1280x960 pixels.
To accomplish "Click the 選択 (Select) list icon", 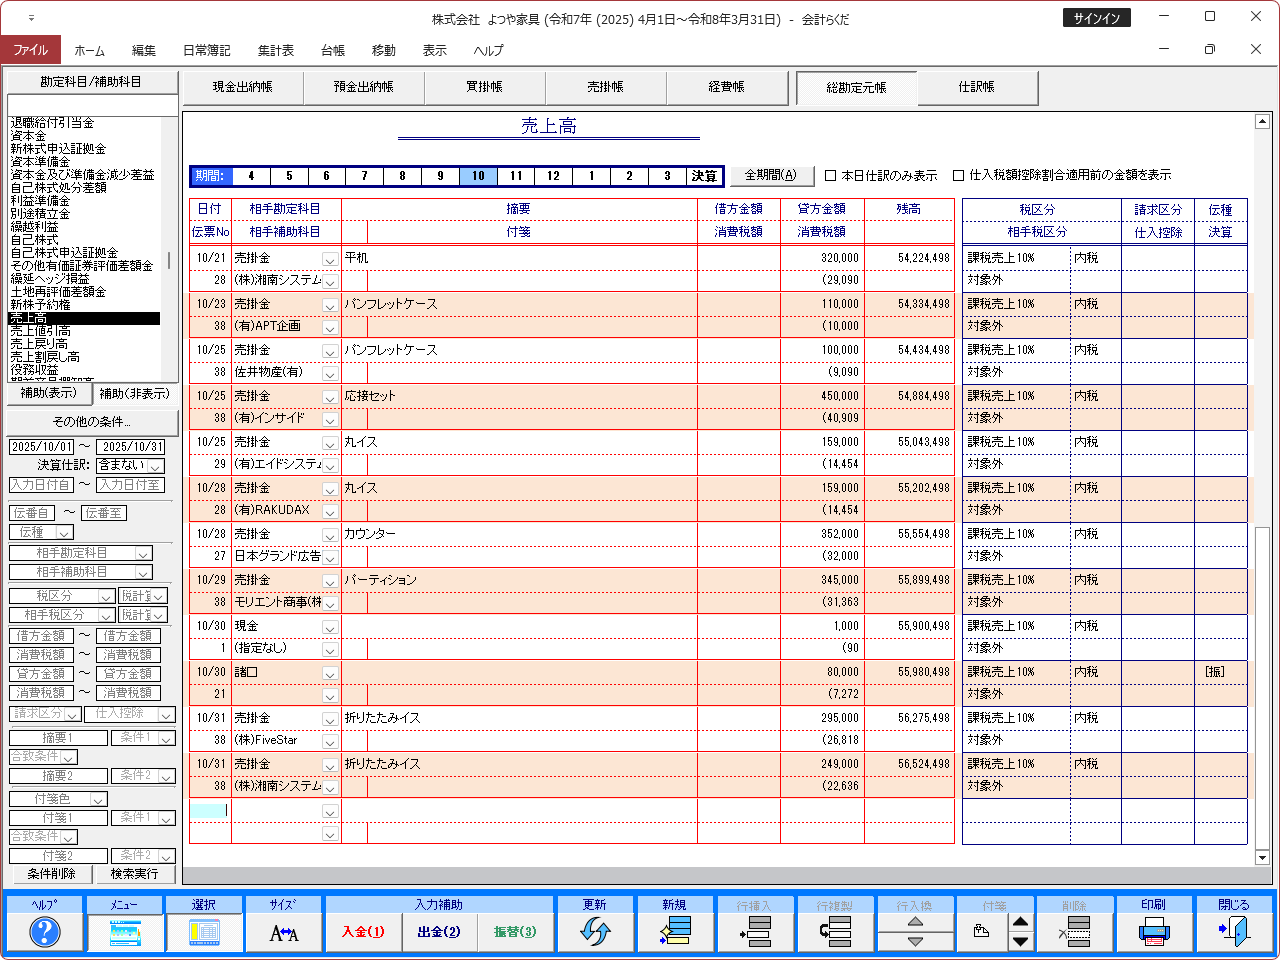I will tap(204, 932).
